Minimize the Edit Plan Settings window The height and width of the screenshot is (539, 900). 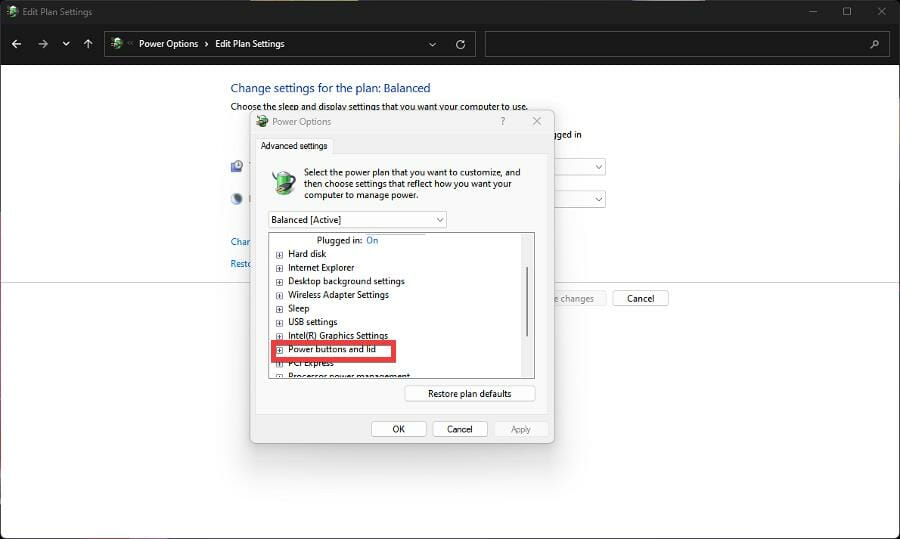(x=813, y=11)
